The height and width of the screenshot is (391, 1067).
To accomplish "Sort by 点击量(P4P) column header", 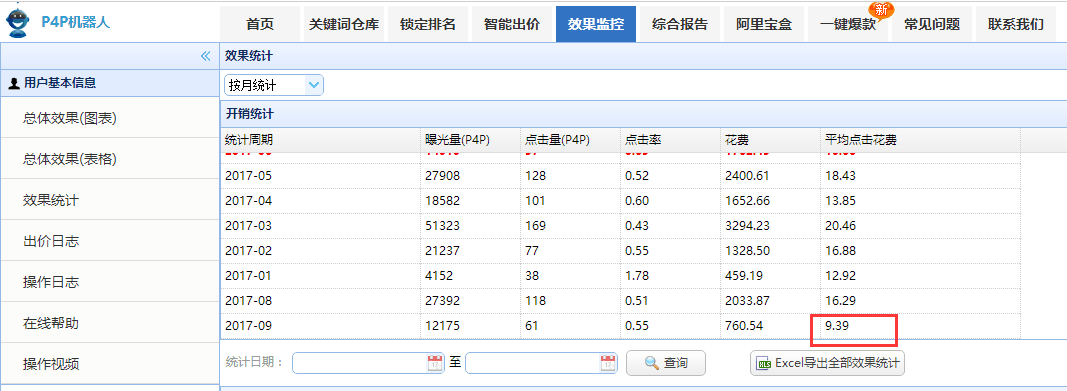I will (570, 140).
